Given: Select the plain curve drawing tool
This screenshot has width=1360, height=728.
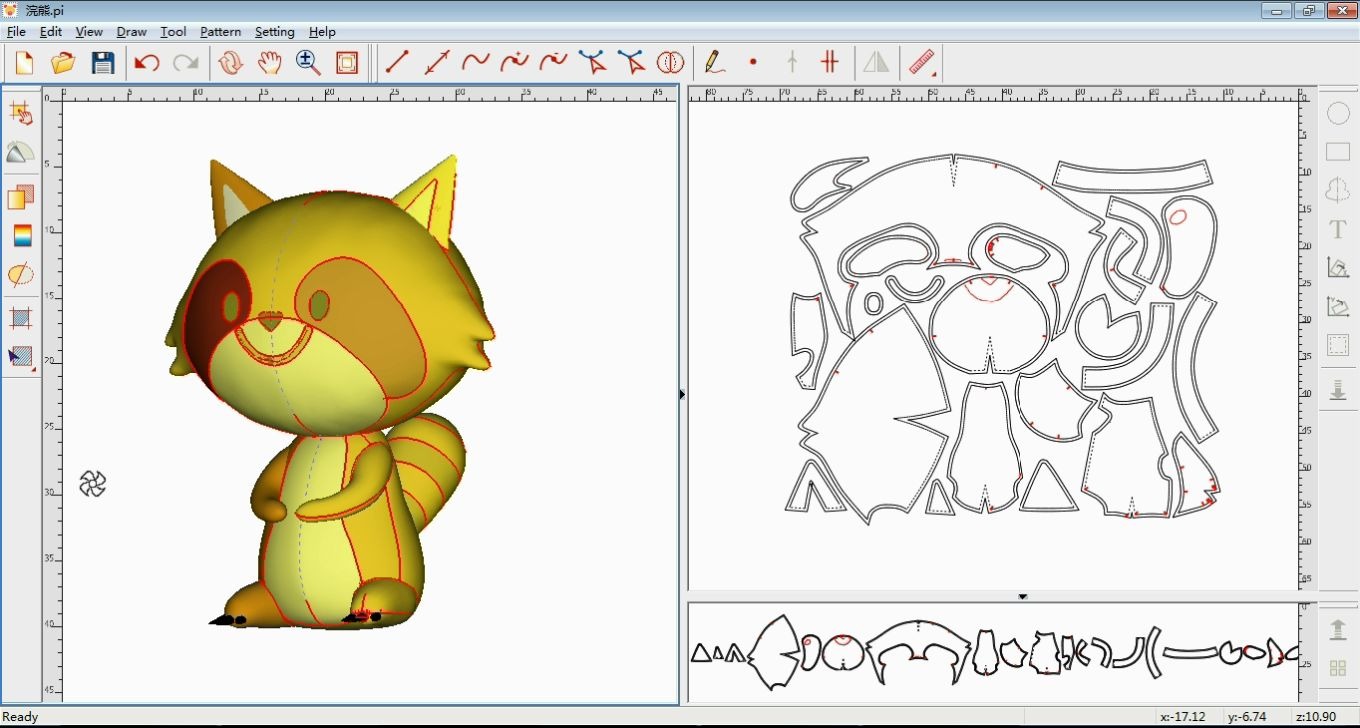Looking at the screenshot, I should [x=475, y=63].
